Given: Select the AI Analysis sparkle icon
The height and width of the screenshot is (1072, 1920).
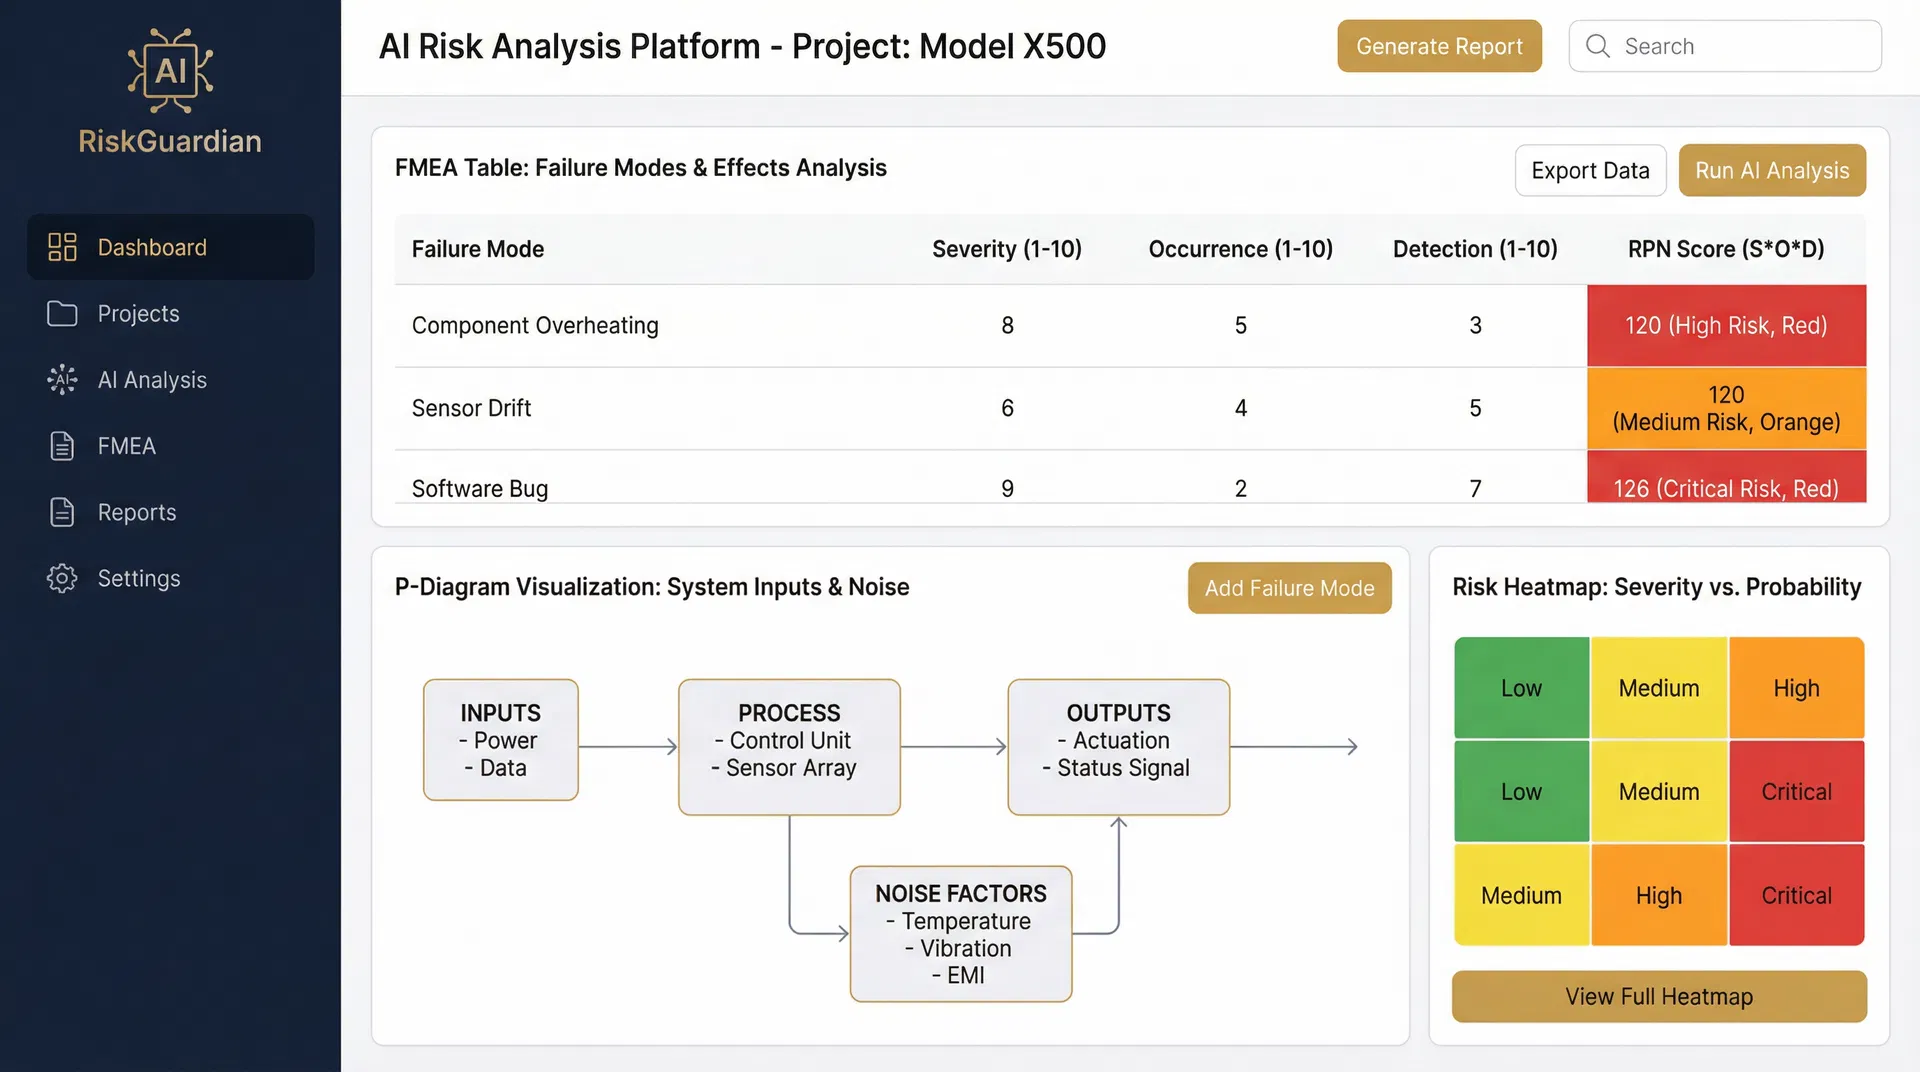Looking at the screenshot, I should (x=61, y=379).
